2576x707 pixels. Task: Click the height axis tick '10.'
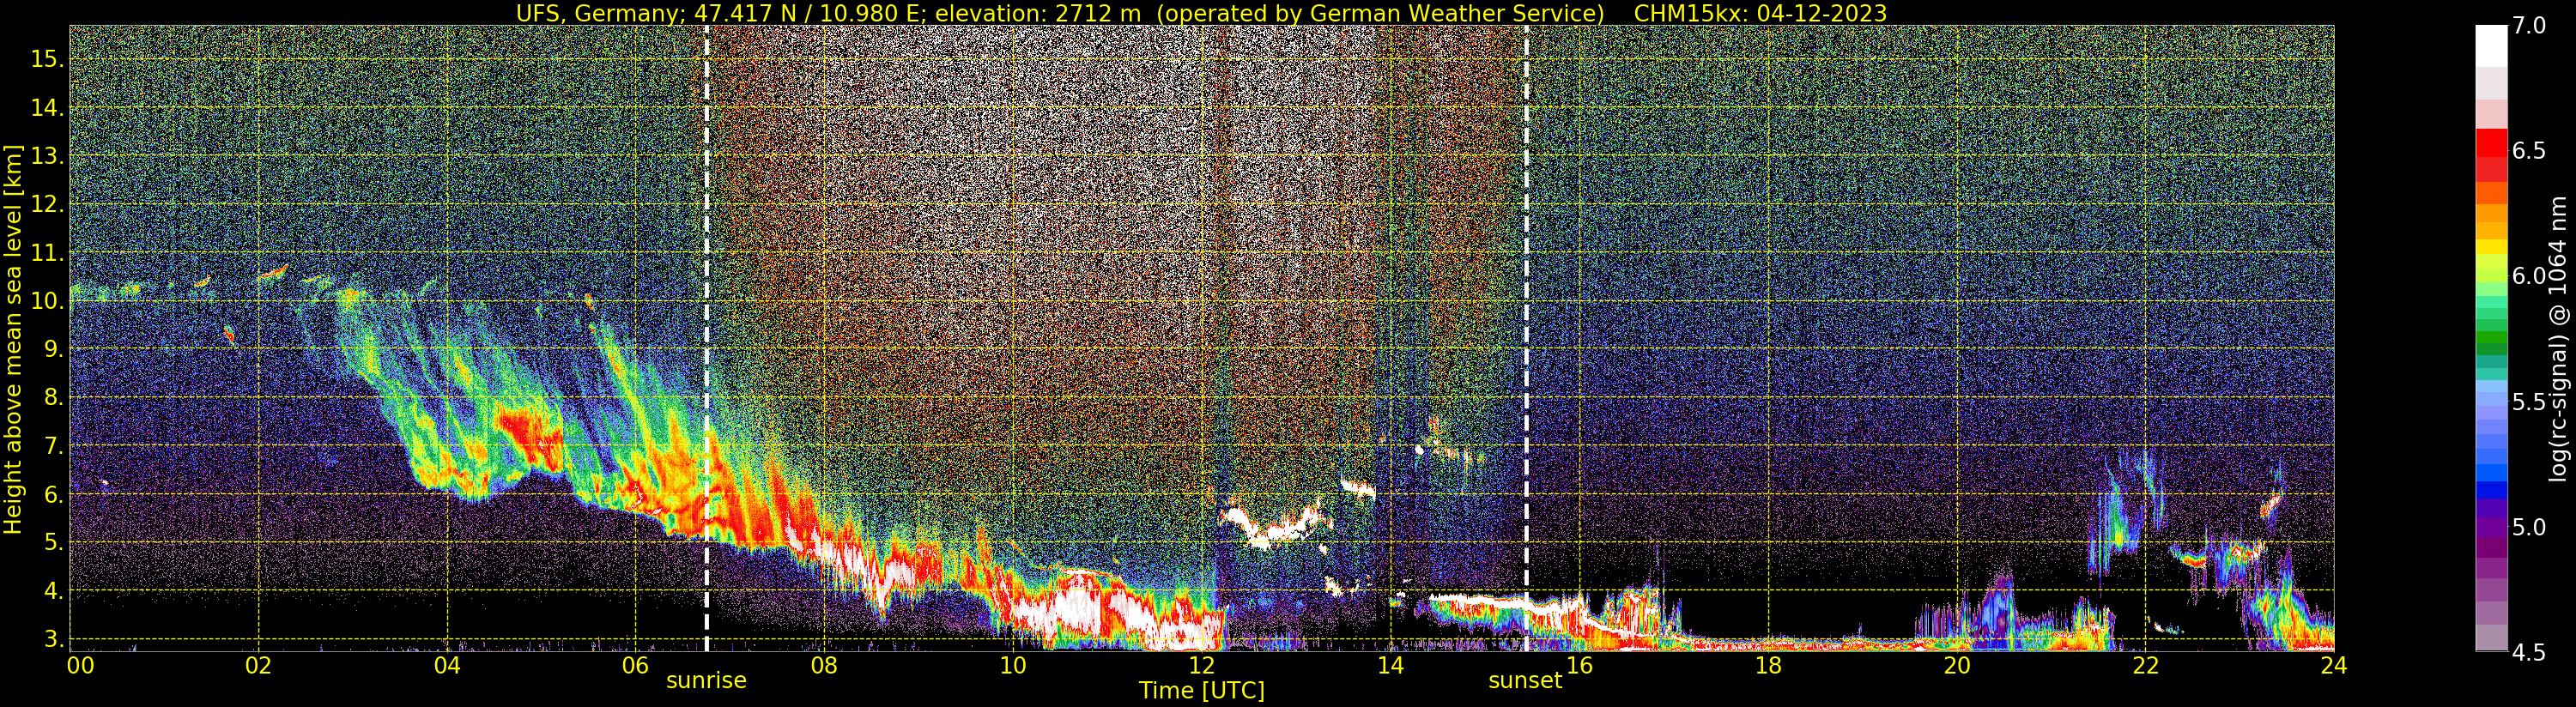pyautogui.click(x=47, y=301)
